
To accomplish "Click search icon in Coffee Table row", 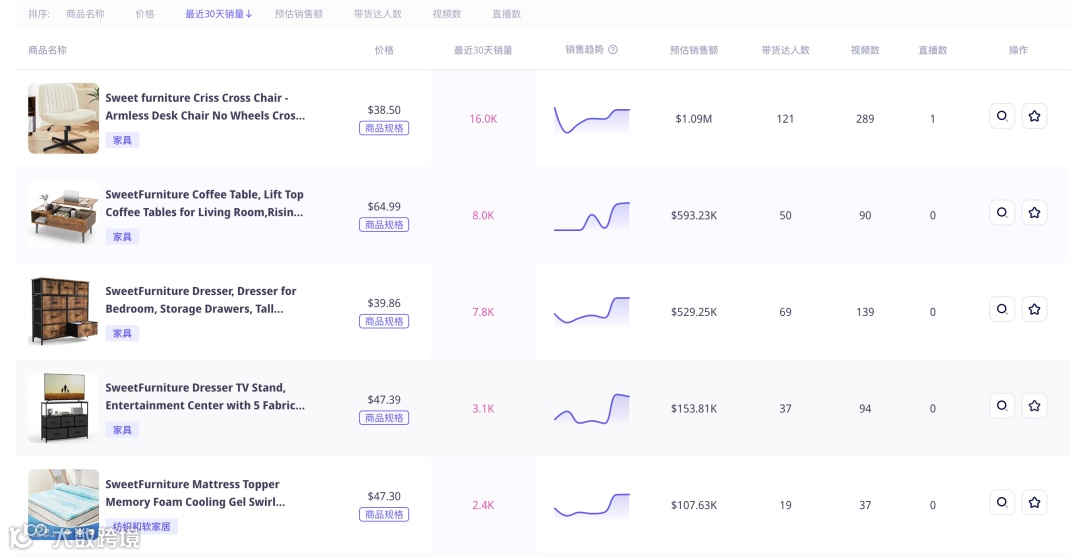I will tap(1002, 212).
